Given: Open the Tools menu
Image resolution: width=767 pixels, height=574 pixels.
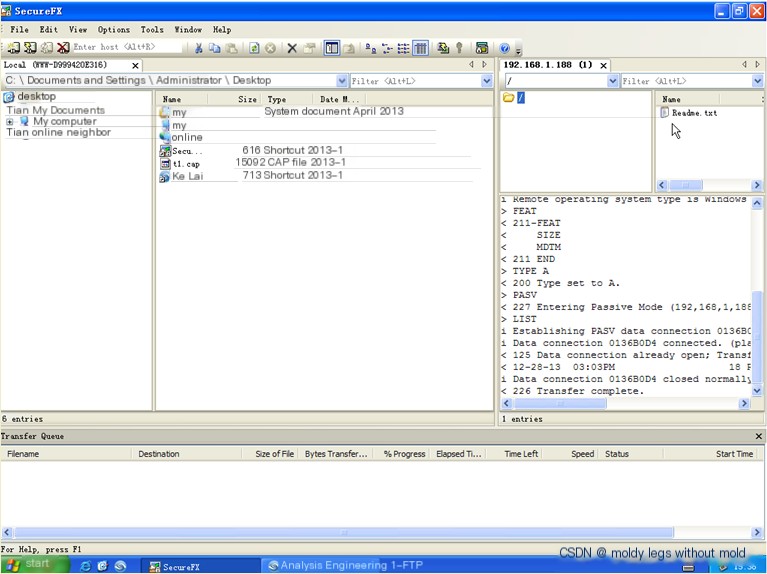Looking at the screenshot, I should [x=152, y=29].
